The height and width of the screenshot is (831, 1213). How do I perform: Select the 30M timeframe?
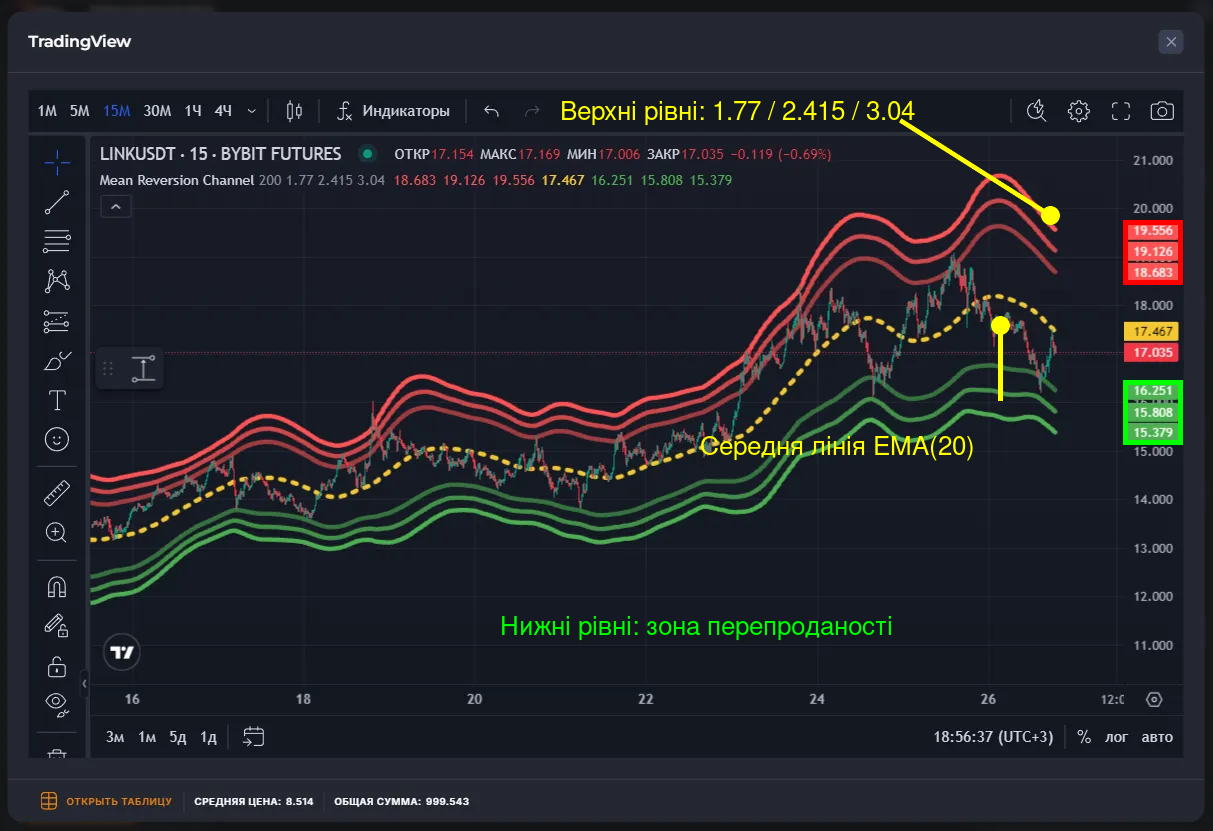[157, 111]
